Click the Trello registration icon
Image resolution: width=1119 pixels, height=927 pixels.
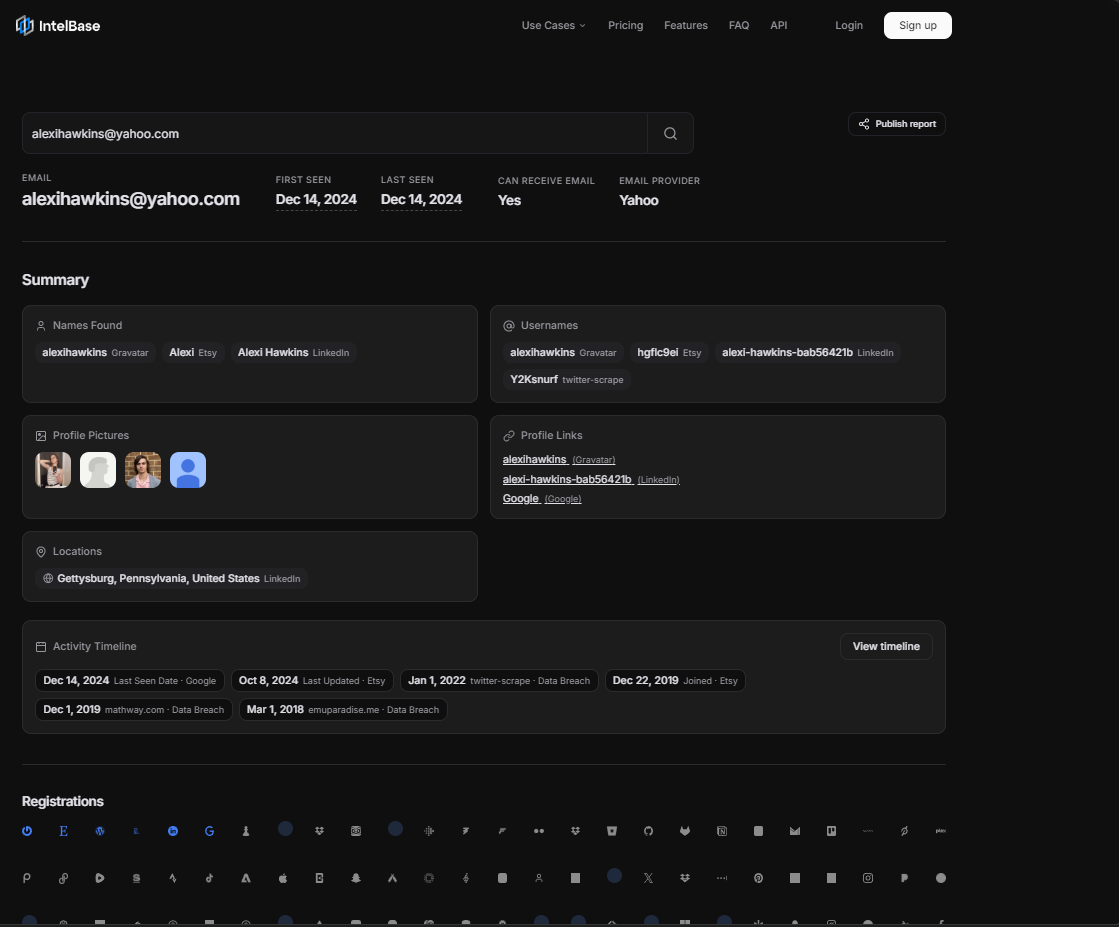pos(831,831)
